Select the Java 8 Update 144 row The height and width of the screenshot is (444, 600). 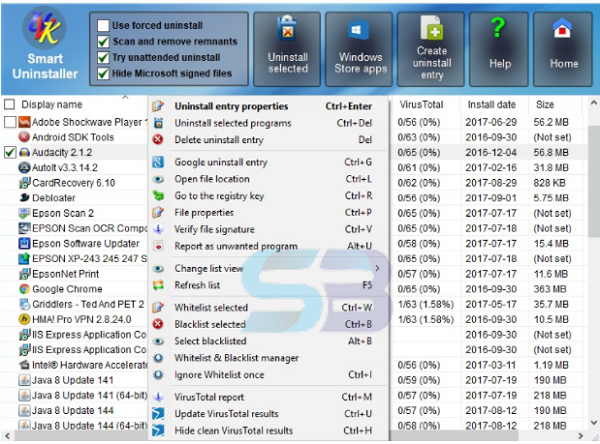[x=75, y=410]
